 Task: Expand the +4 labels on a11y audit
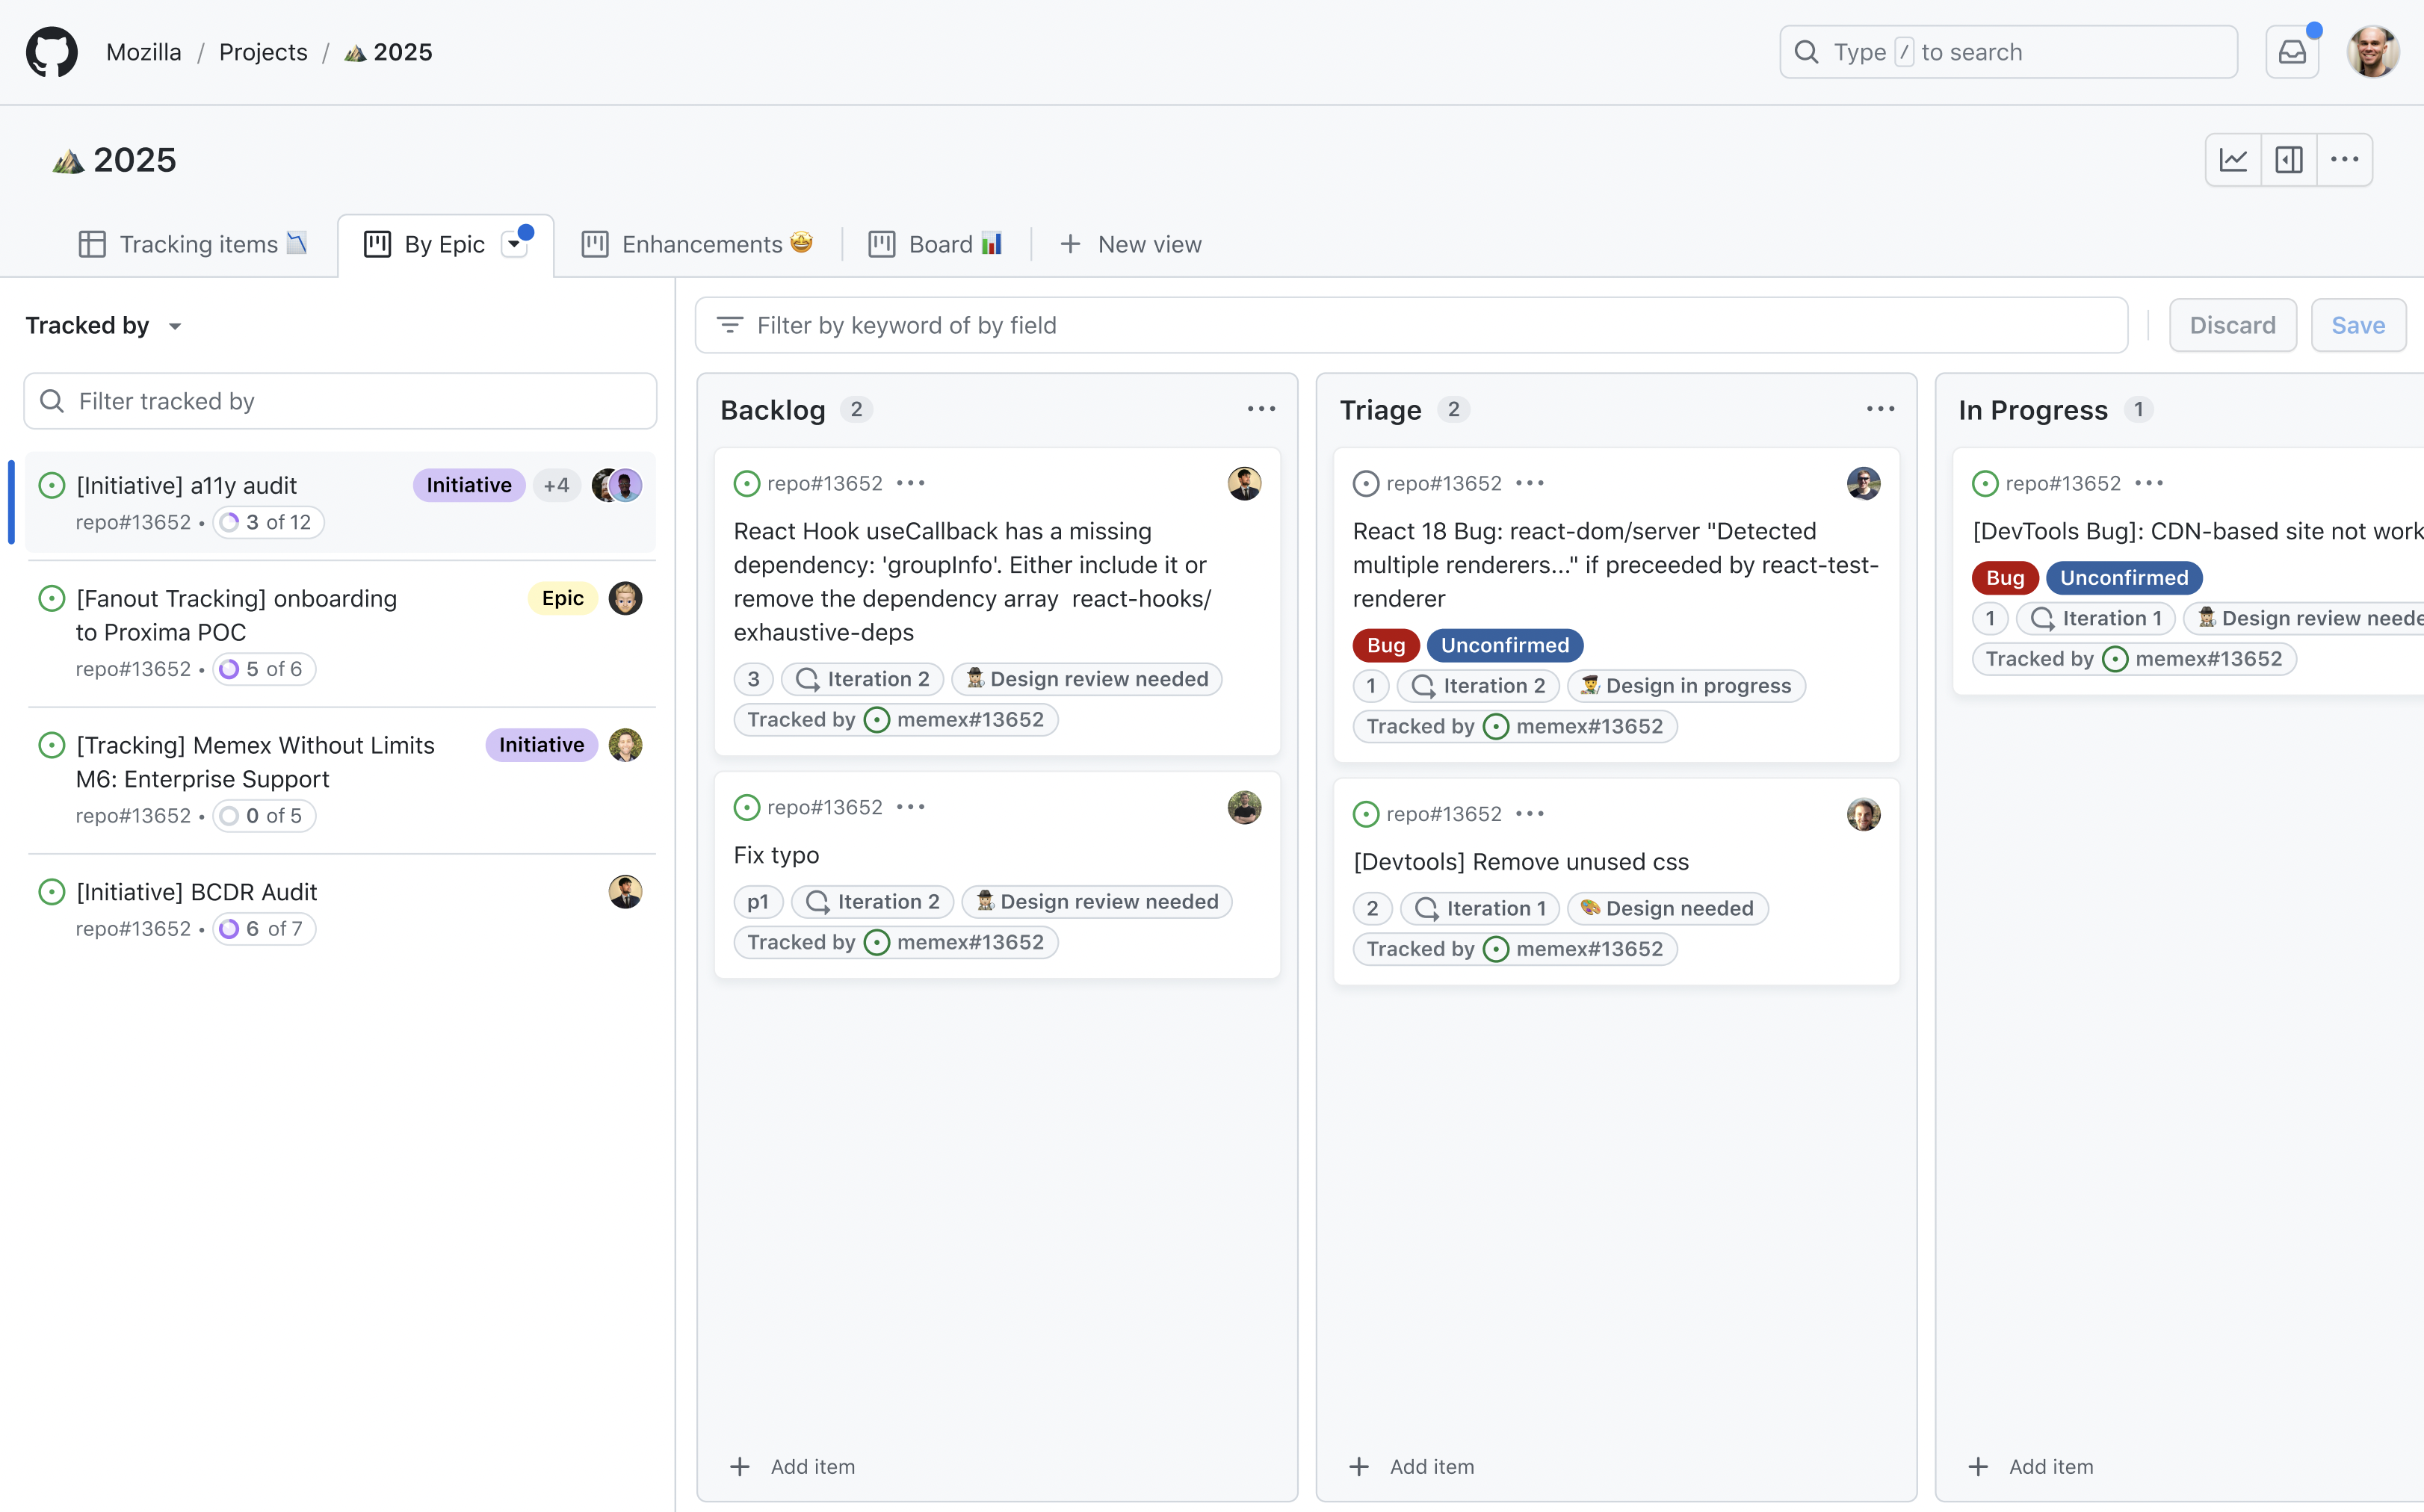pyautogui.click(x=556, y=485)
